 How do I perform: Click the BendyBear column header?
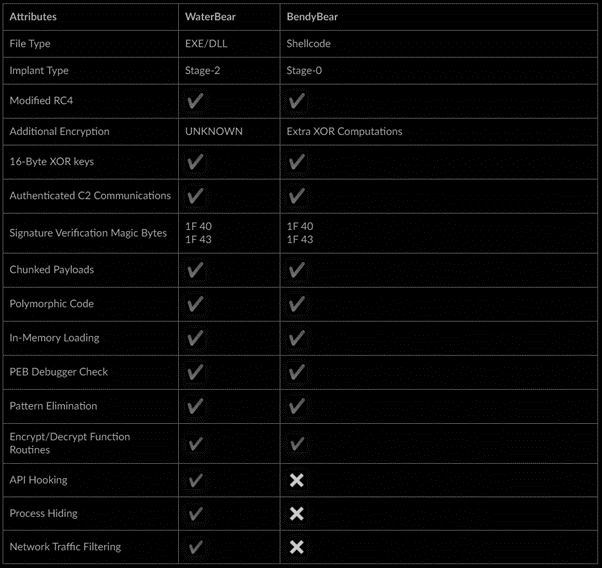313,17
